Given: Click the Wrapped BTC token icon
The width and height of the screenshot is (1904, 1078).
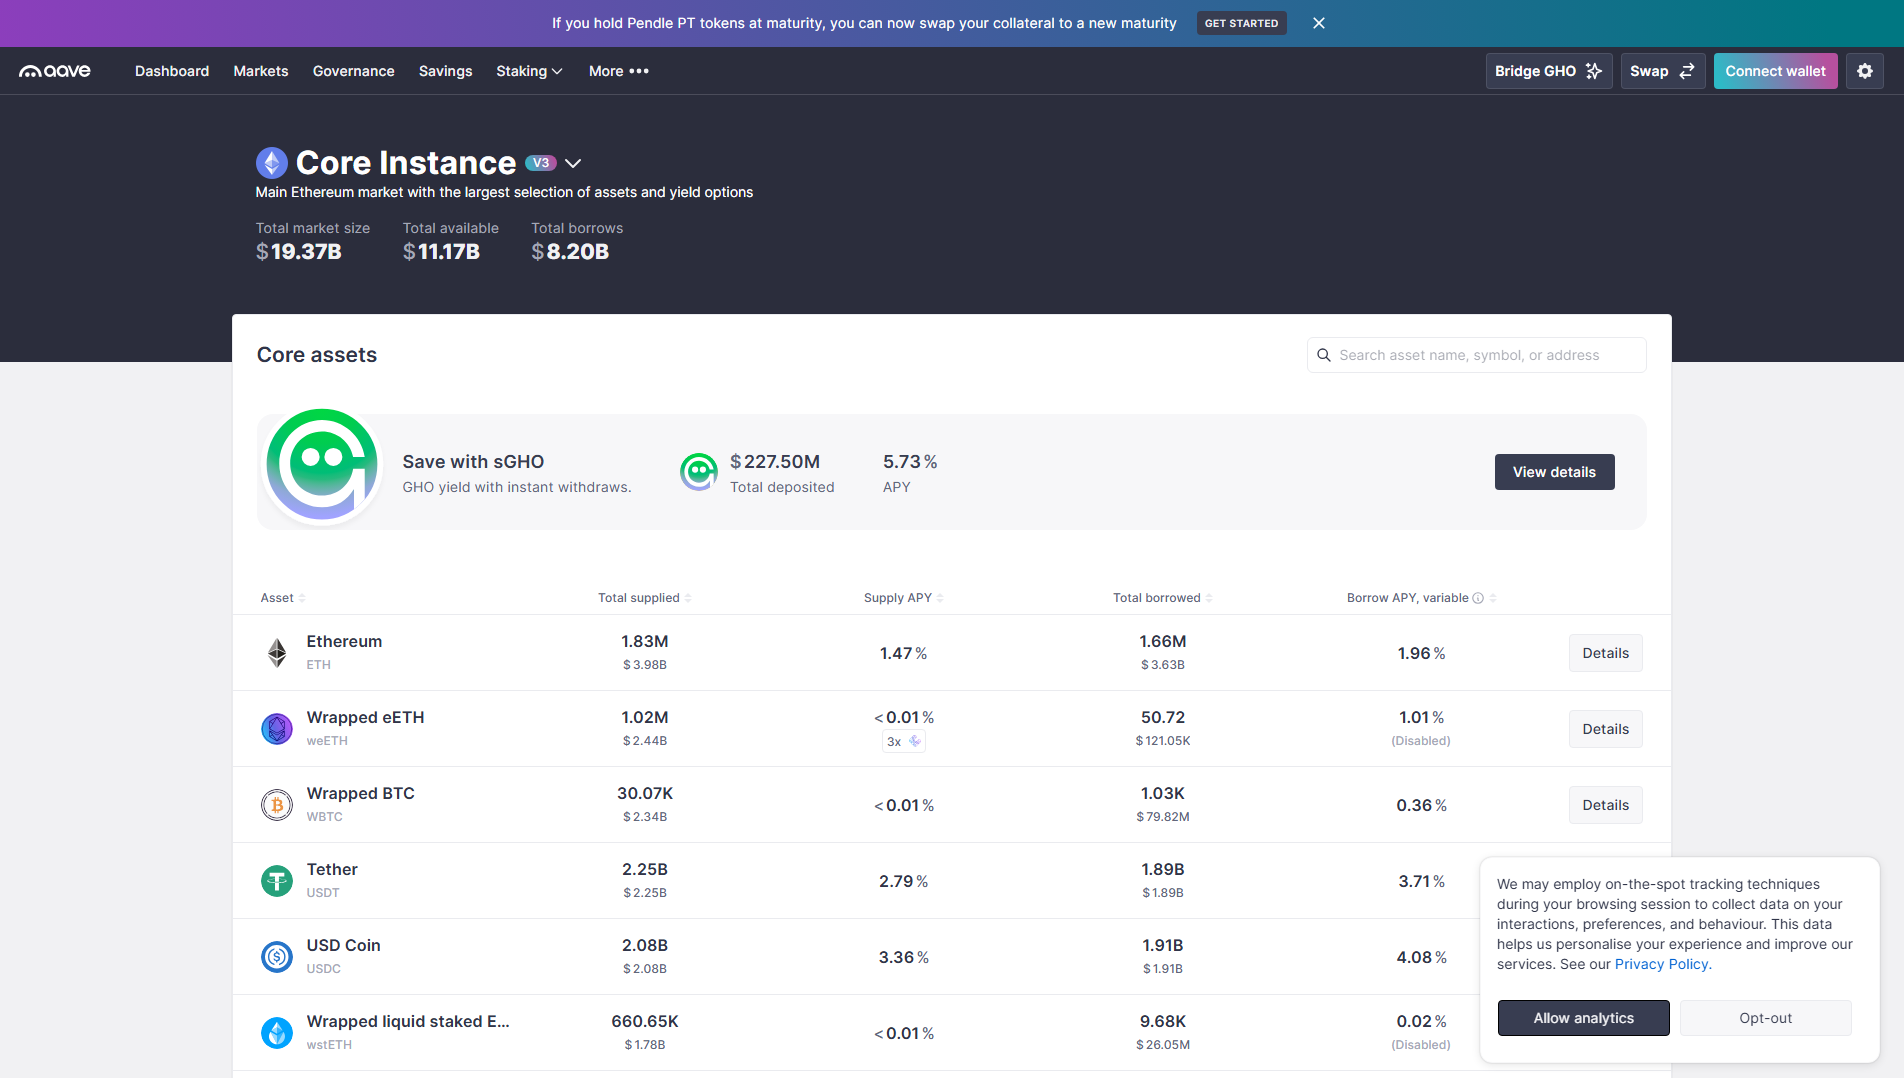Looking at the screenshot, I should [x=277, y=805].
